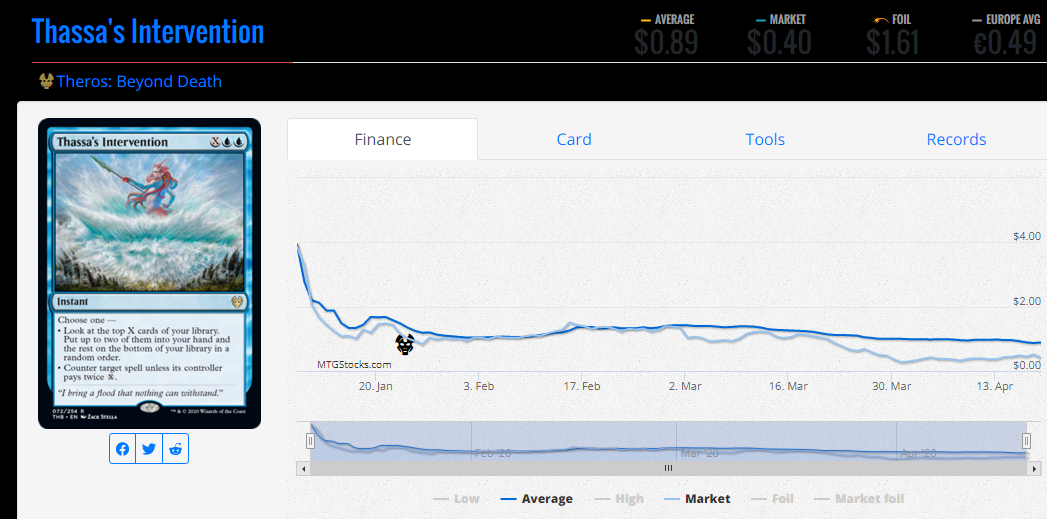Click the Thassa's Intervention card image
Viewport: 1047px width, 519px height.
149,273
